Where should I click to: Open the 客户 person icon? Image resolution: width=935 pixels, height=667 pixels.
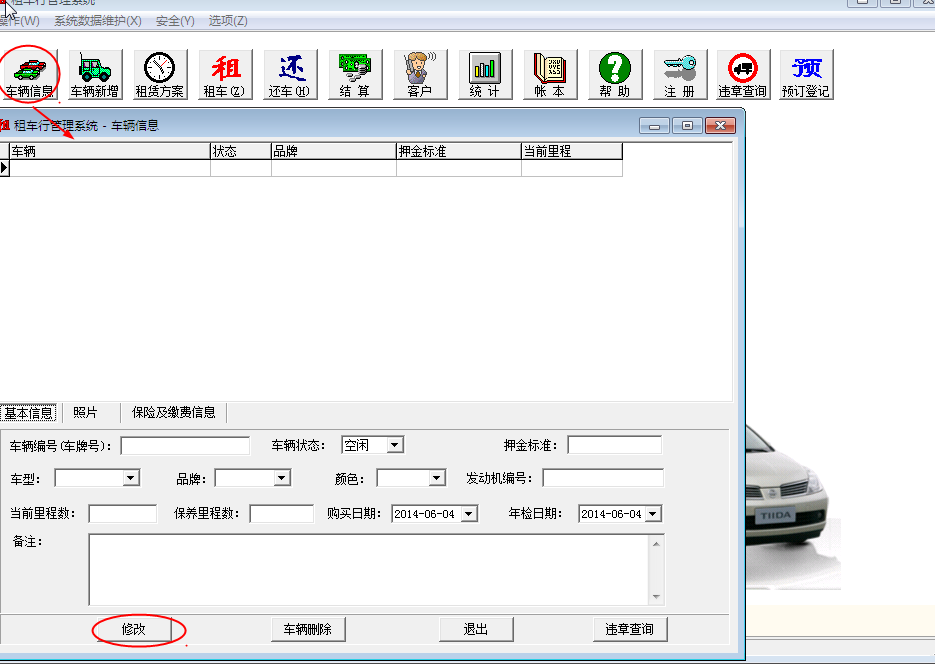420,75
